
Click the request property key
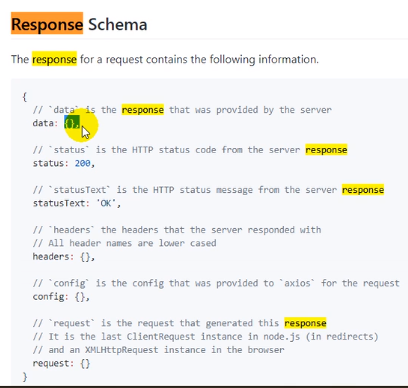click(x=51, y=363)
